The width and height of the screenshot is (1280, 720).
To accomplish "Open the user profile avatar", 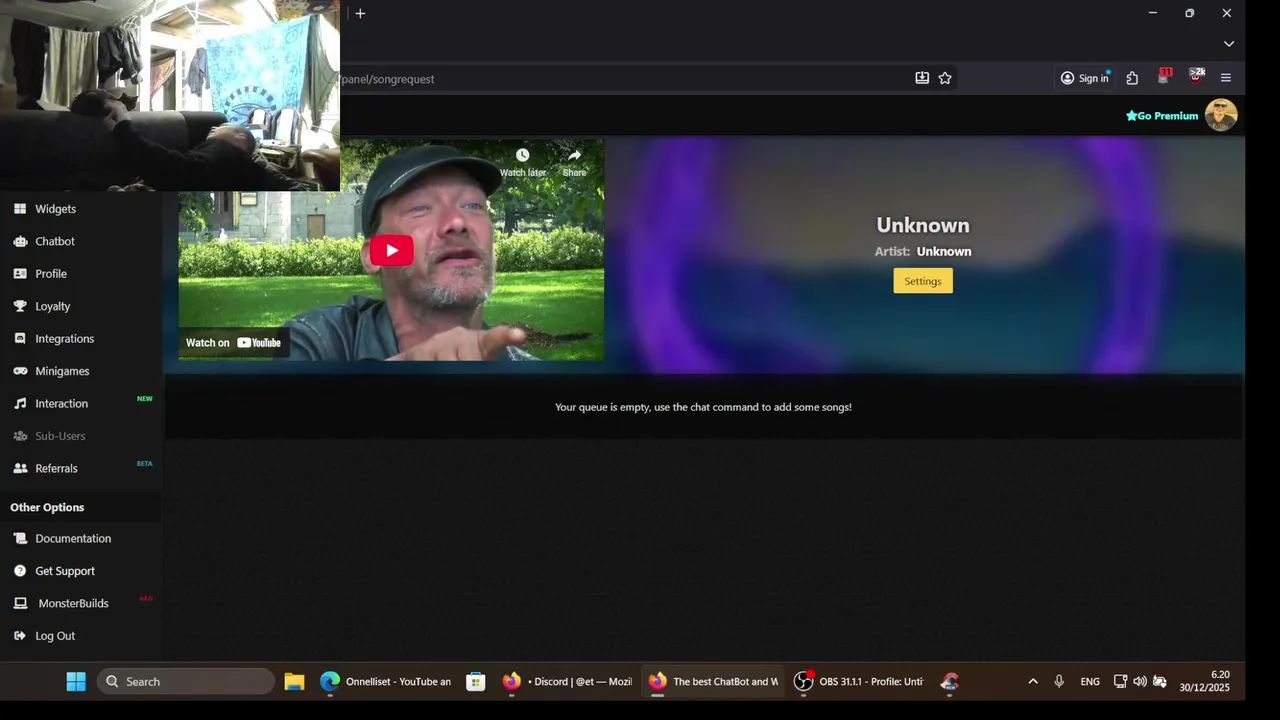I will pyautogui.click(x=1221, y=115).
